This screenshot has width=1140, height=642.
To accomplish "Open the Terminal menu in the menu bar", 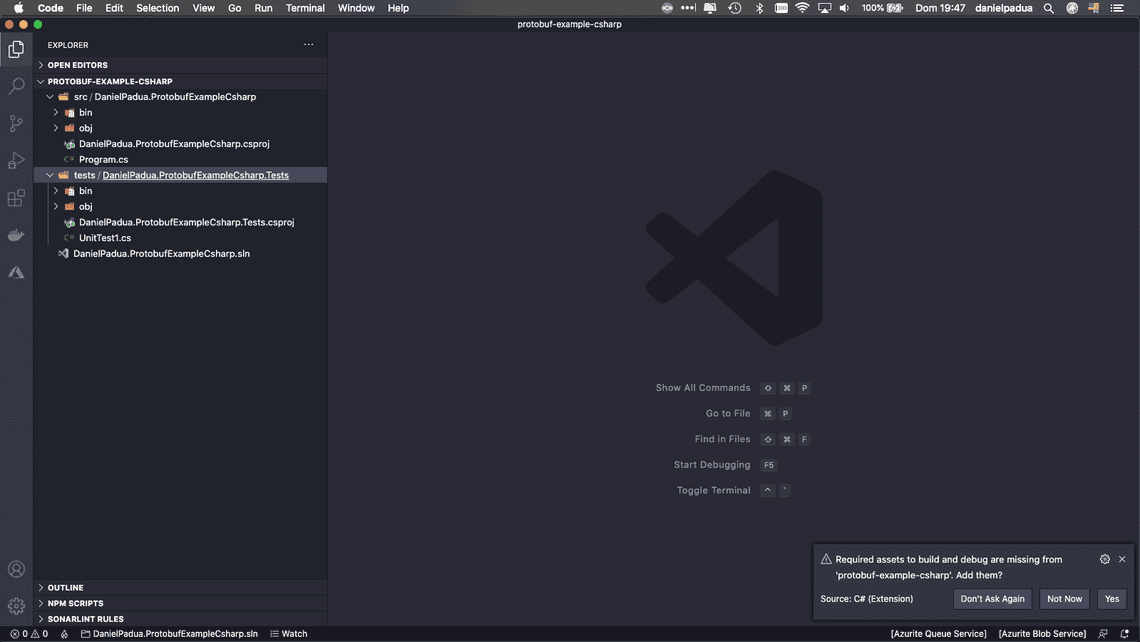I will [305, 8].
